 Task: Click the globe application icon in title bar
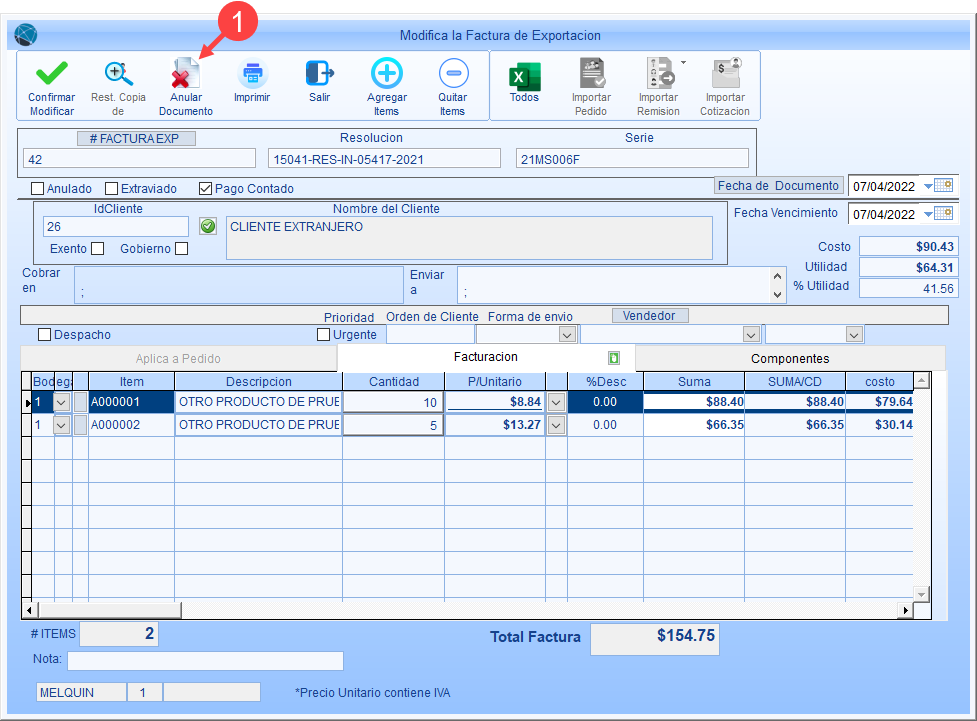pos(26,35)
